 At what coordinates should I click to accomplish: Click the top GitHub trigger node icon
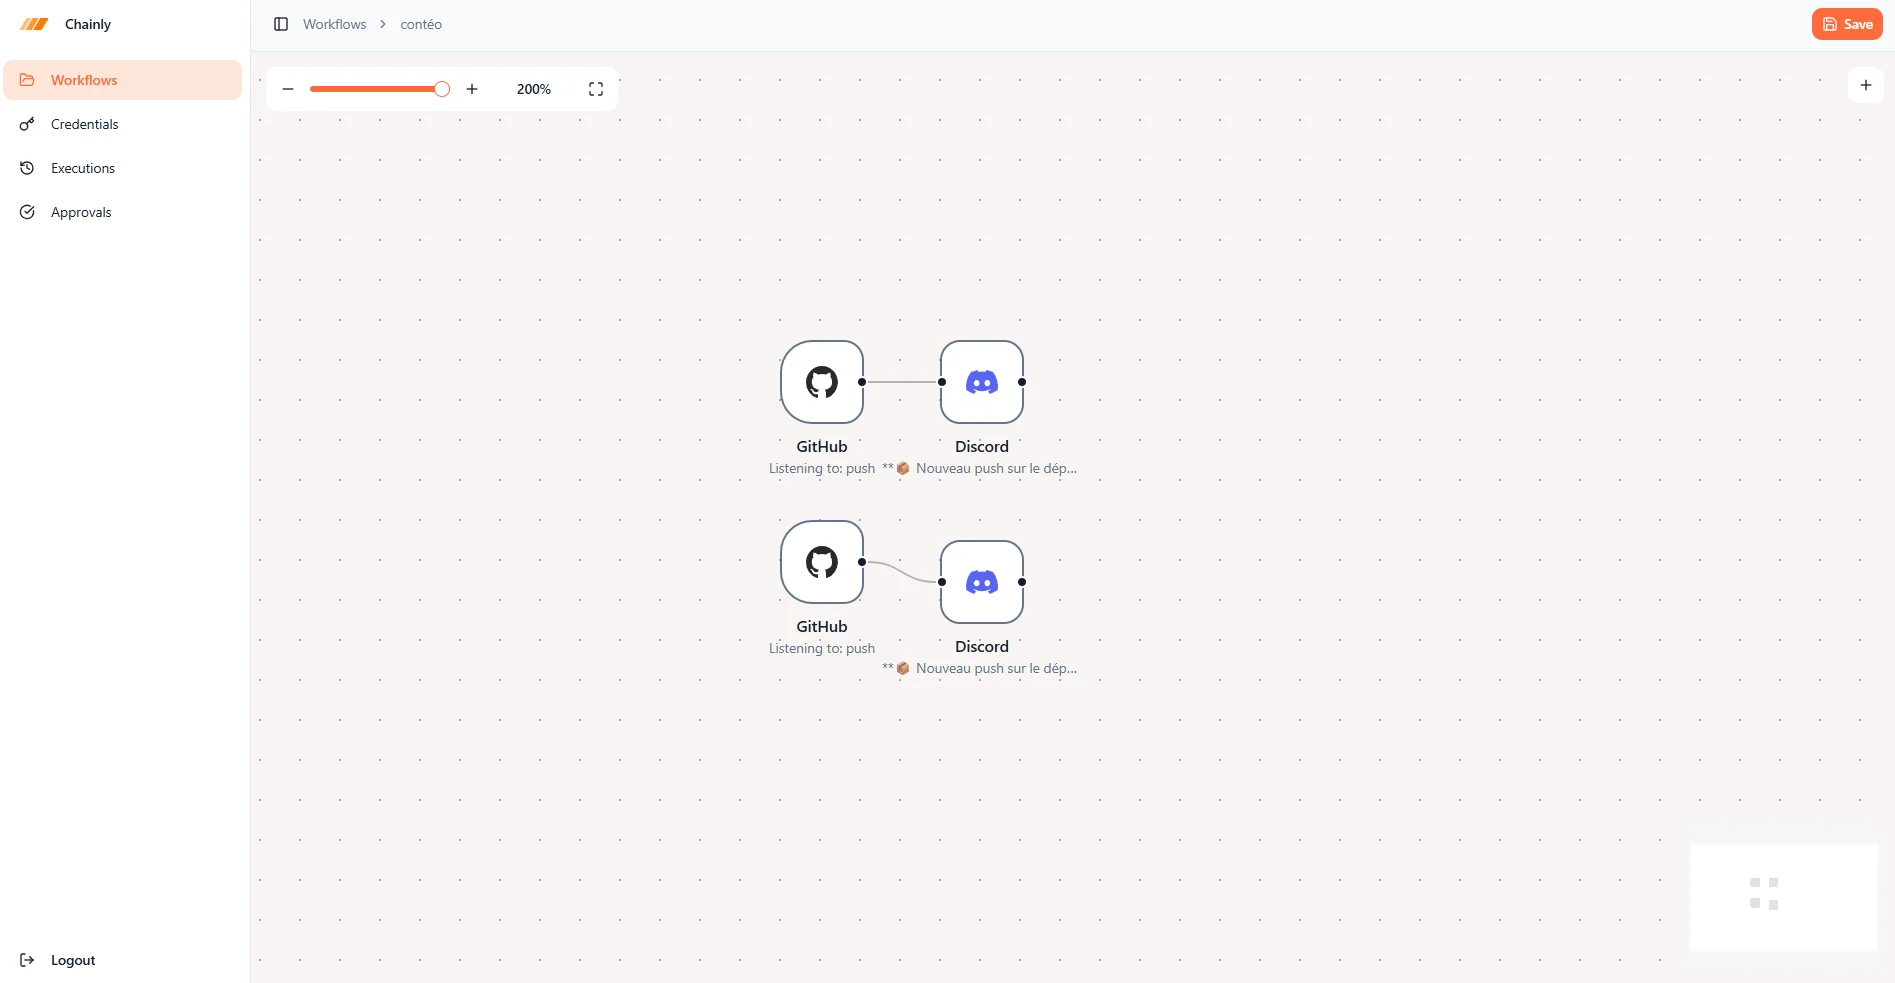click(x=821, y=382)
